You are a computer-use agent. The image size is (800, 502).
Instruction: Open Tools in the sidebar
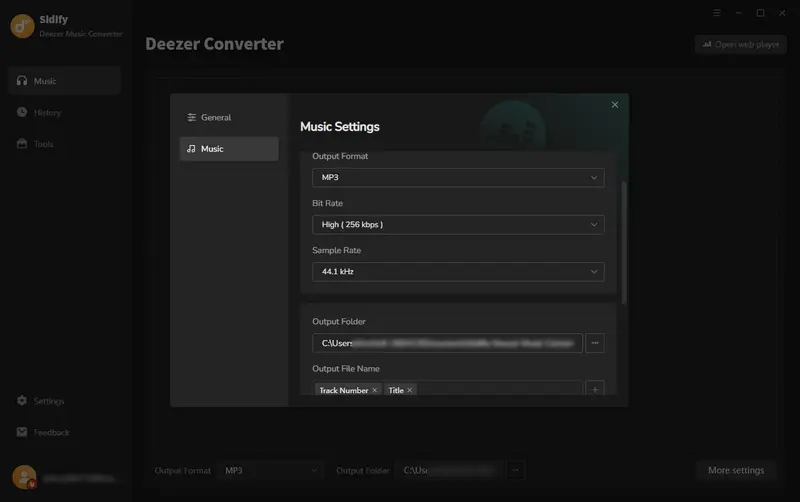(x=64, y=144)
